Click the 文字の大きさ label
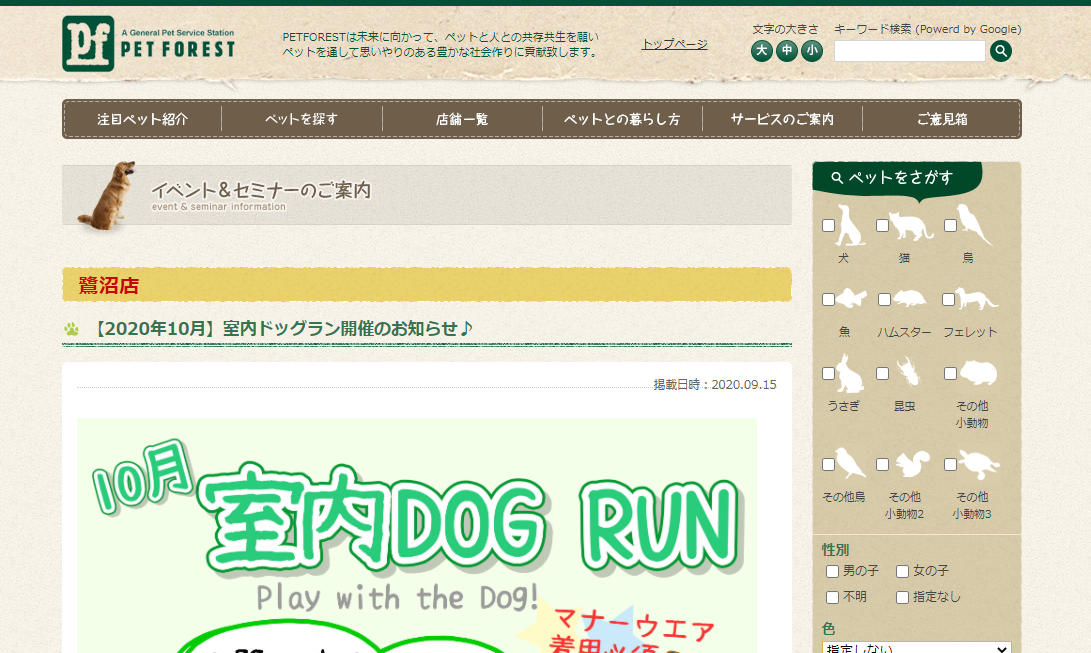The width and height of the screenshot is (1091, 653). [786, 29]
